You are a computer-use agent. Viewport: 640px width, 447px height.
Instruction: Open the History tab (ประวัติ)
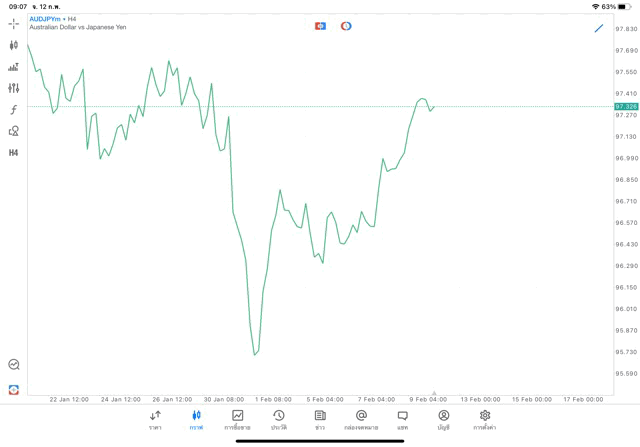click(x=278, y=420)
